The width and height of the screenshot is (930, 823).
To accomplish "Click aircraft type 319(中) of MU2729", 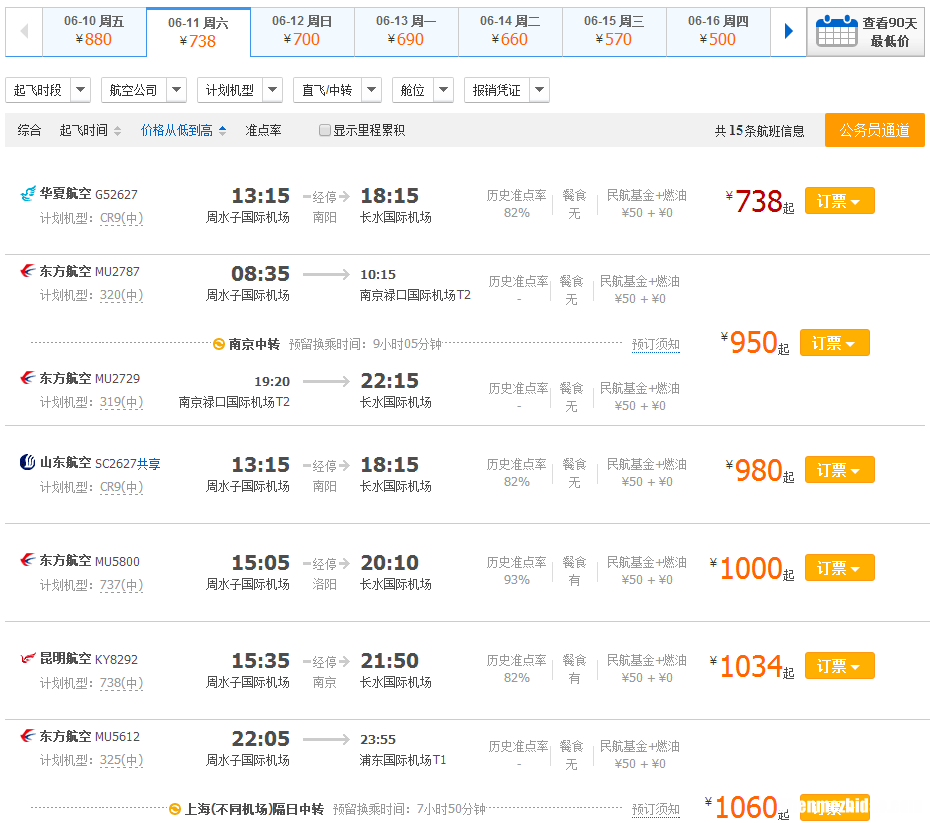I will tap(122, 402).
